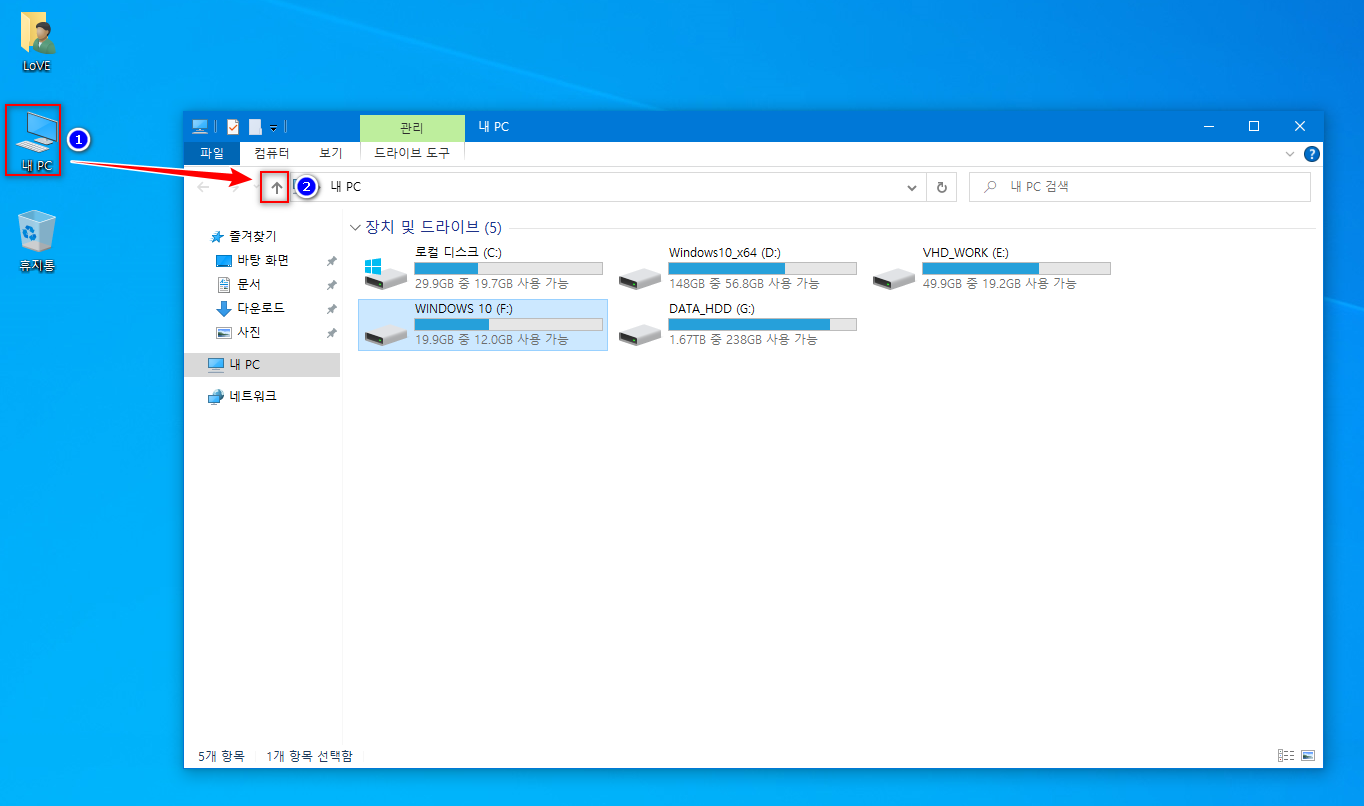Open Customize Quick Access Toolbar dropdown
This screenshot has width=1364, height=806.
[x=273, y=128]
